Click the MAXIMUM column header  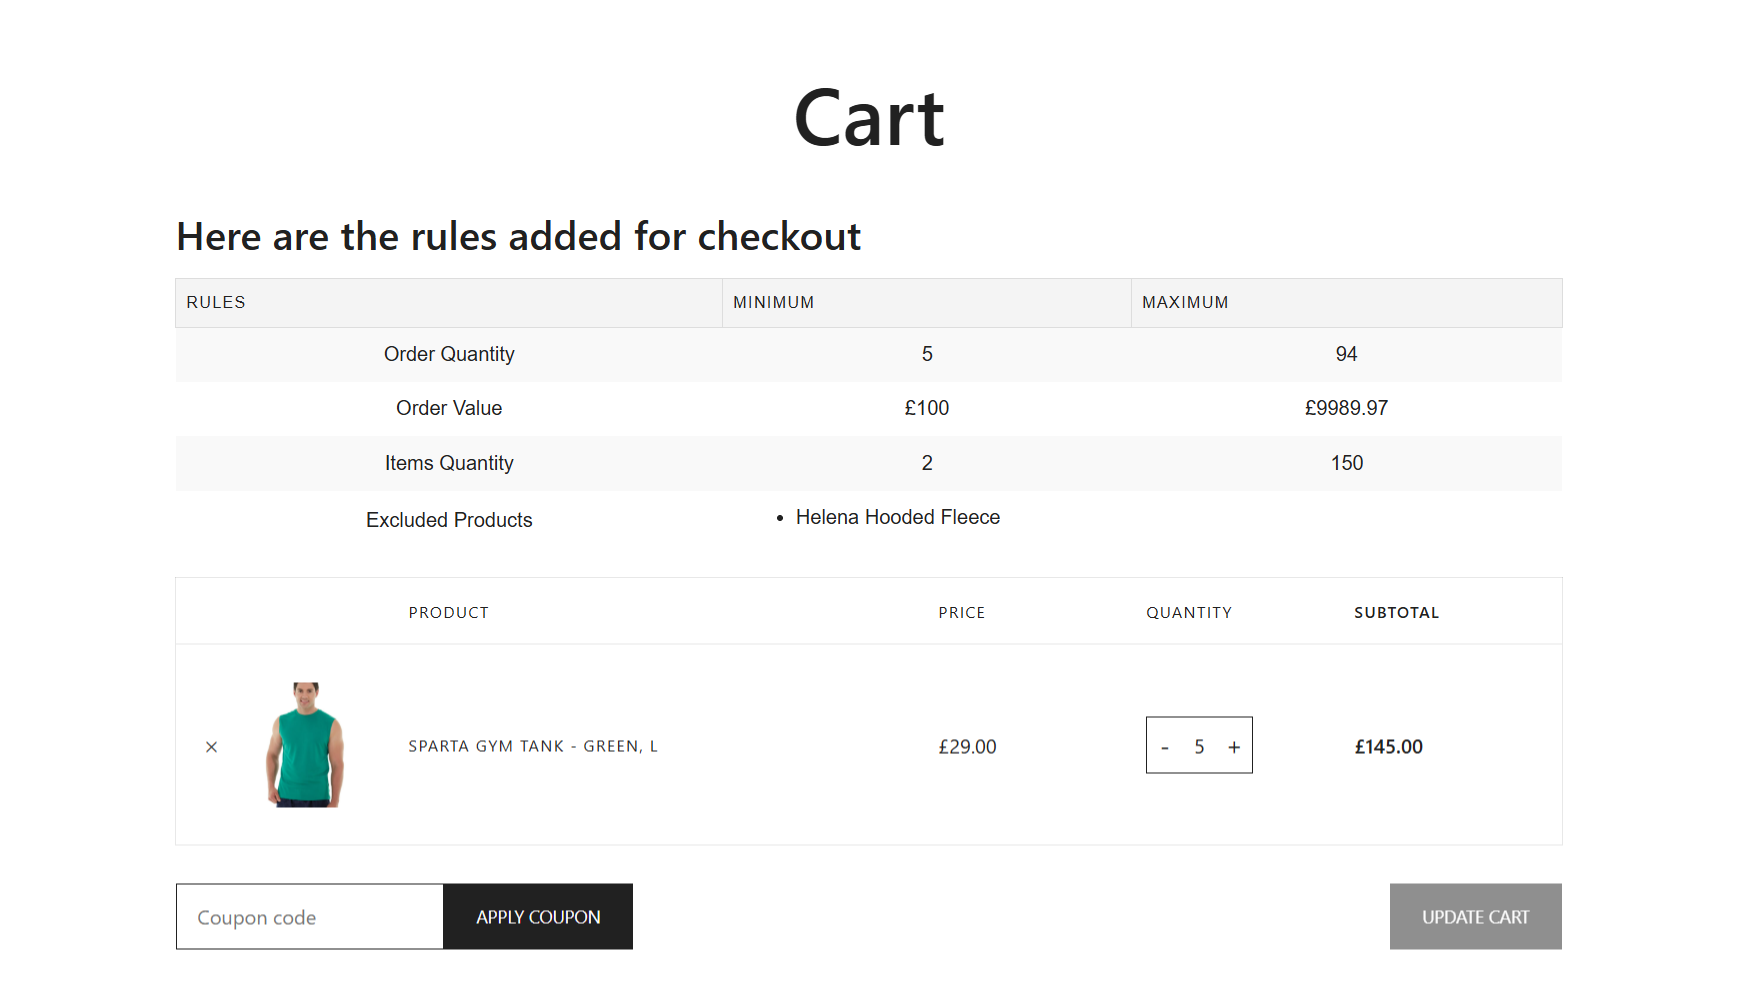1186,302
